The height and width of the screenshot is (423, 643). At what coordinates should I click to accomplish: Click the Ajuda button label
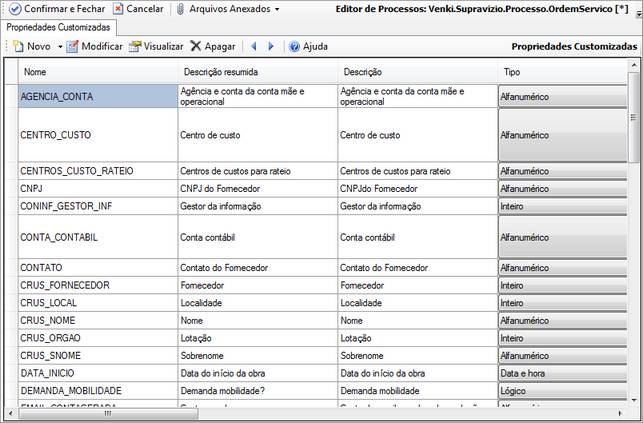315,46
